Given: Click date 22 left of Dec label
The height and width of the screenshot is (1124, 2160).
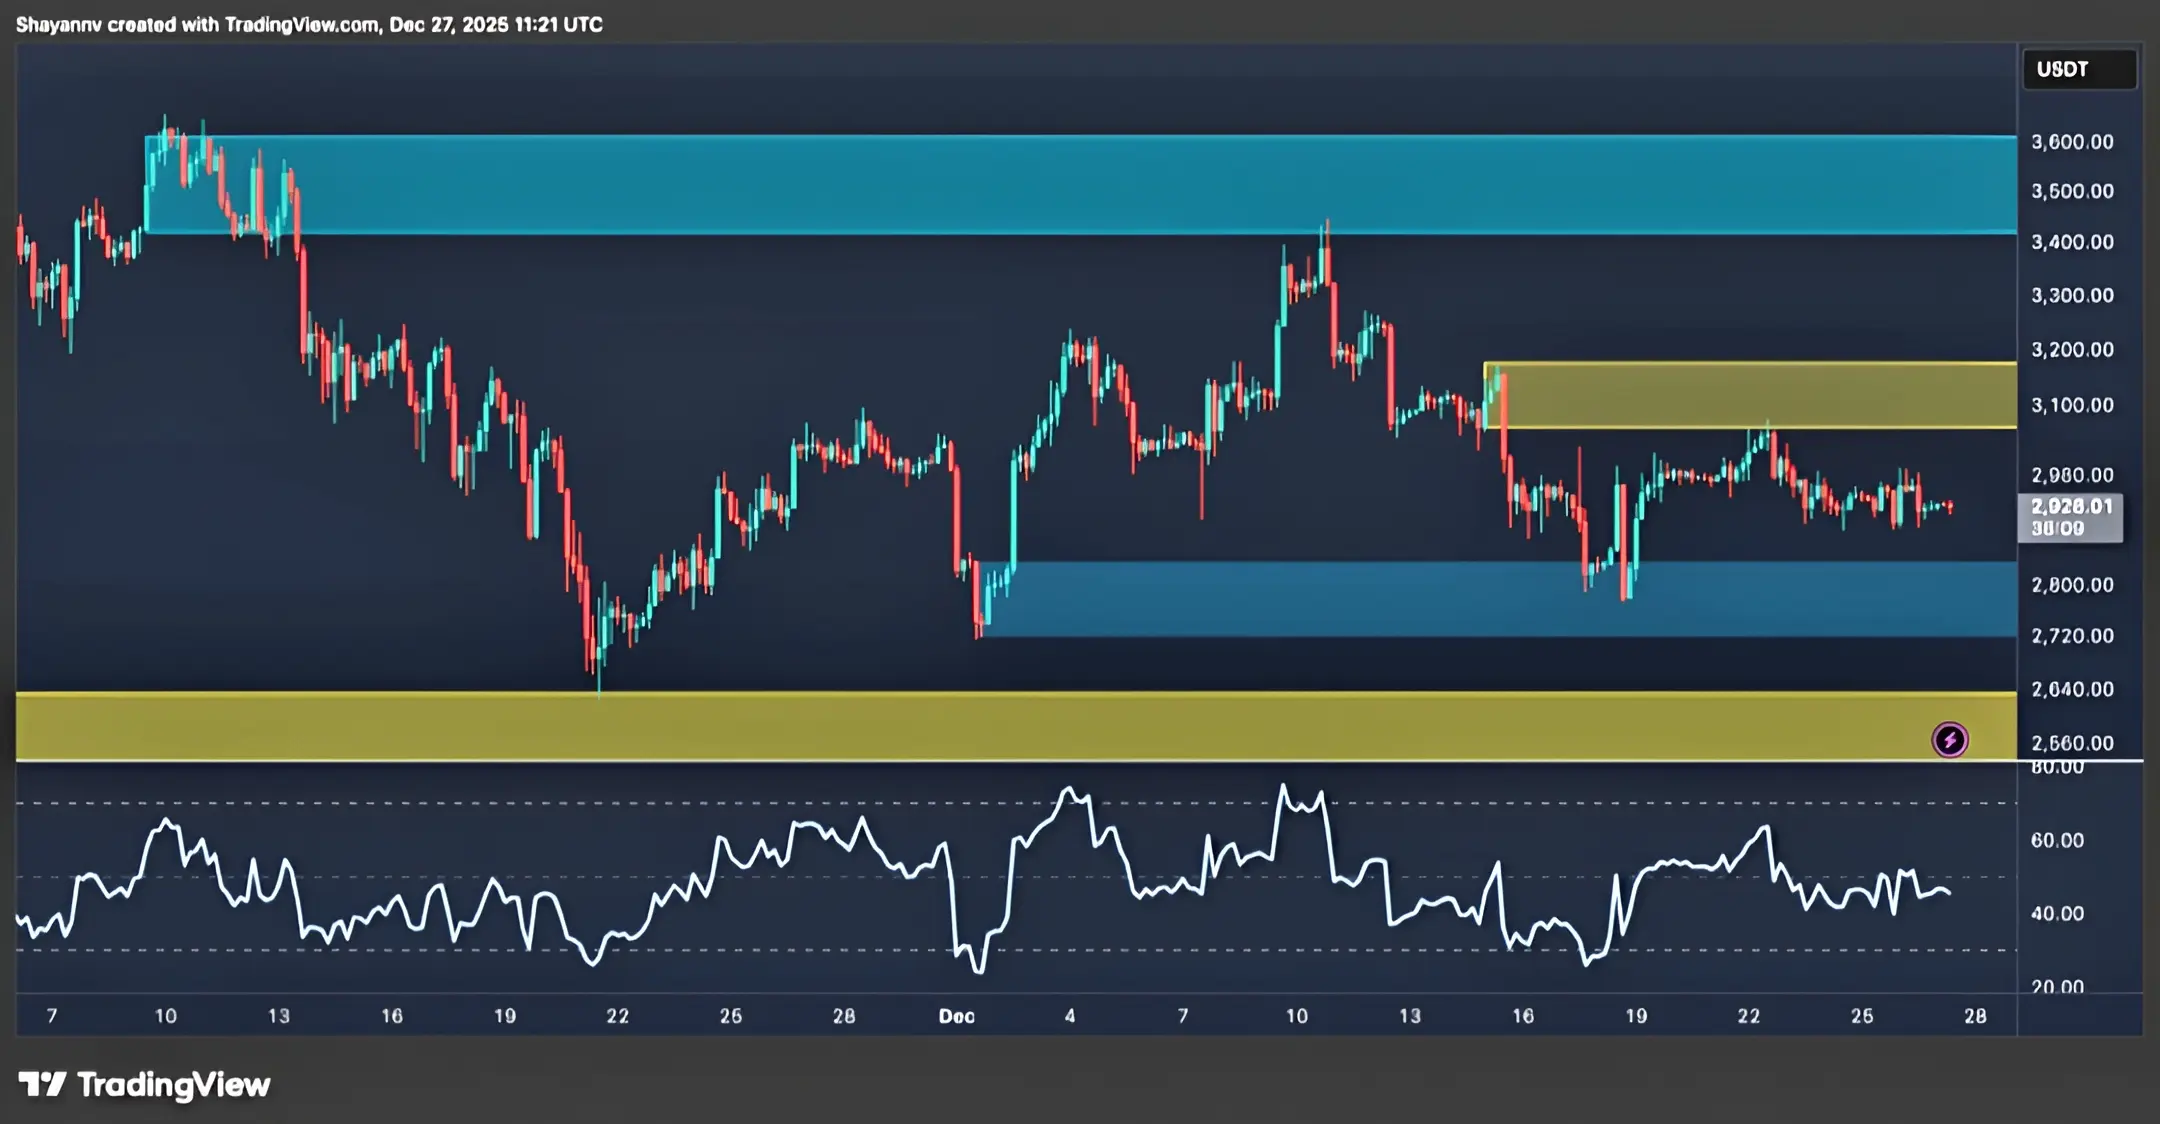Looking at the screenshot, I should click(x=617, y=1016).
